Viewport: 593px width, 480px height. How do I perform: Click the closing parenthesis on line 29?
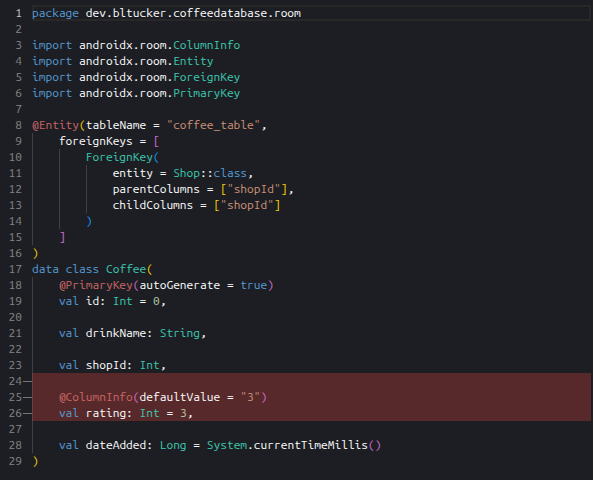tap(36, 461)
